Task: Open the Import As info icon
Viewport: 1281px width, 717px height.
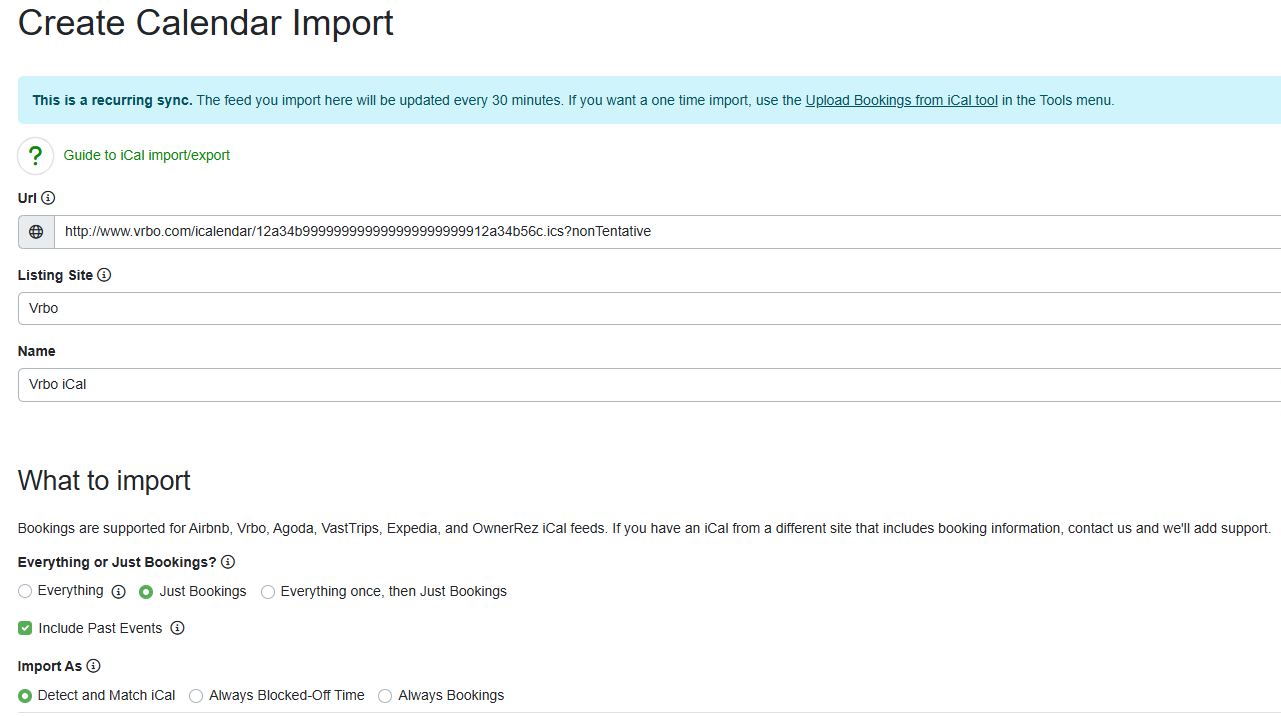Action: [93, 665]
